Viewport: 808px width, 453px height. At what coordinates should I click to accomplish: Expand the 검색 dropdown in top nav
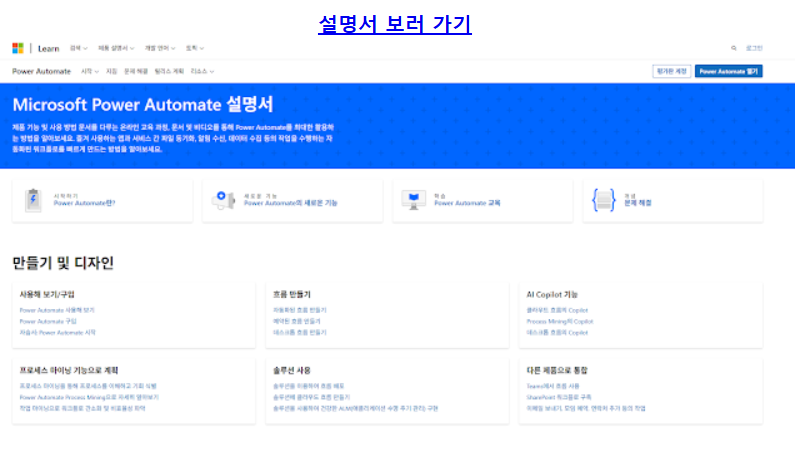(x=78, y=48)
